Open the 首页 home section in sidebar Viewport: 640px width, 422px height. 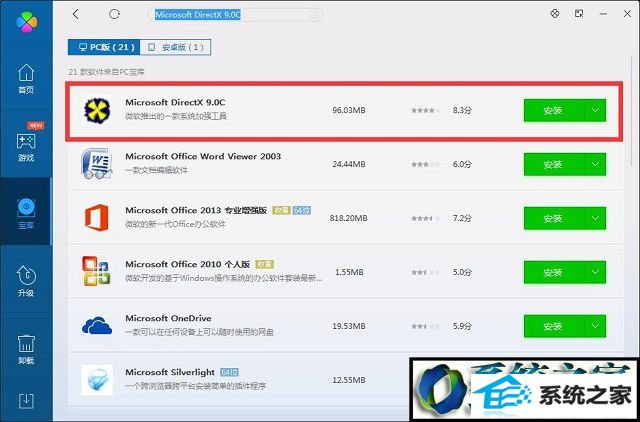click(x=26, y=79)
